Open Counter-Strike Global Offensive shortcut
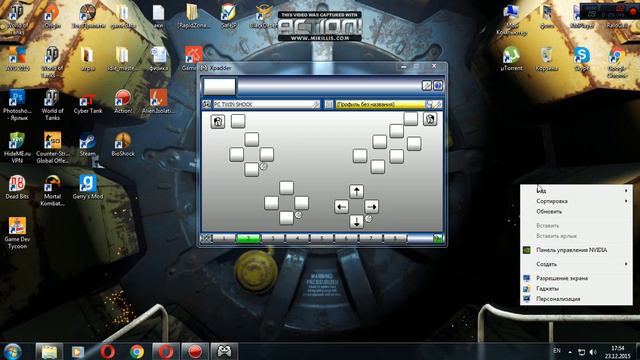 tap(52, 148)
